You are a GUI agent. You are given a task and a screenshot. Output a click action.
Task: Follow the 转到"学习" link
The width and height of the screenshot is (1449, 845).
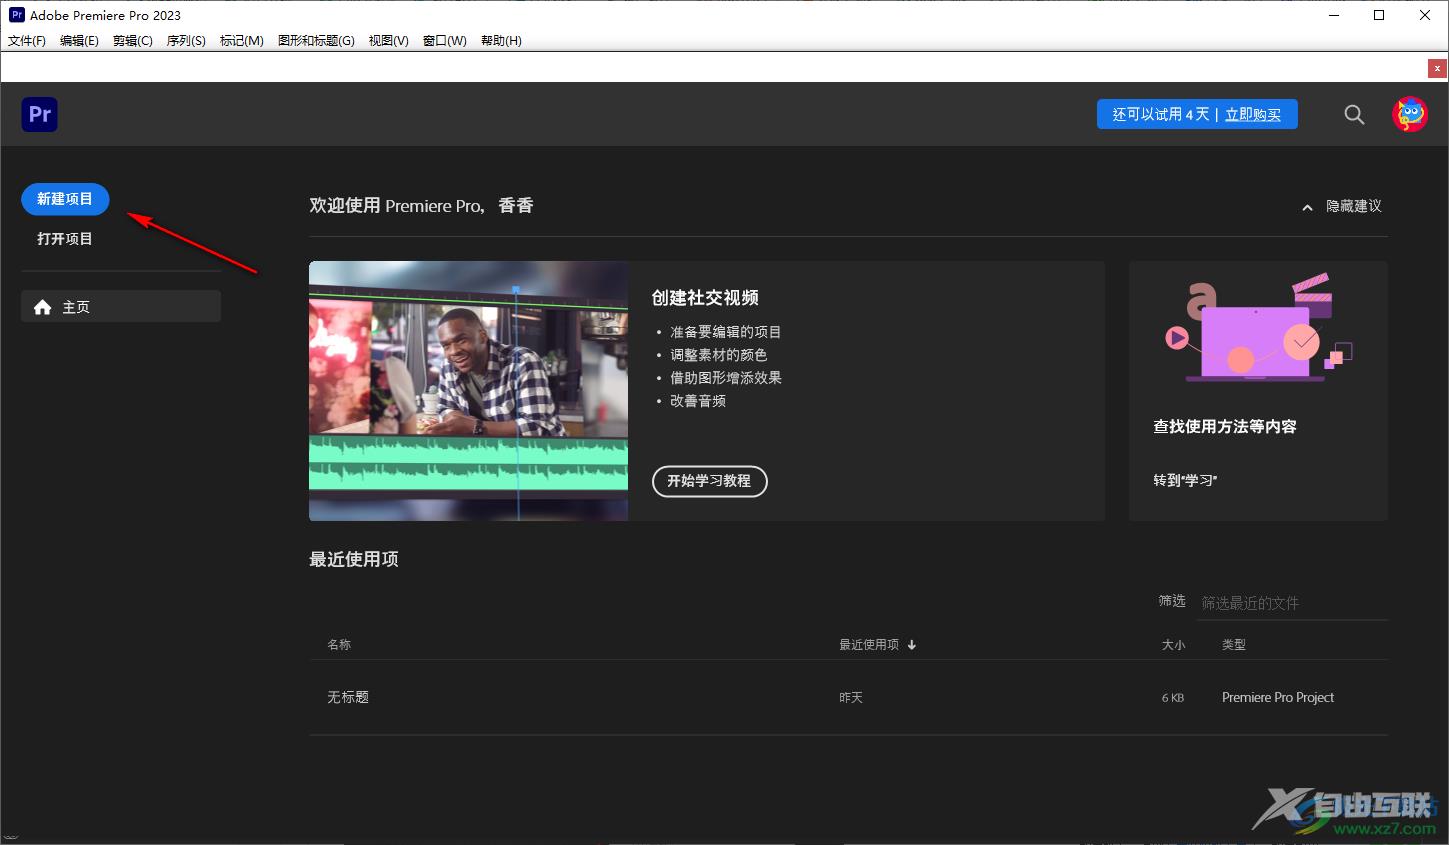click(1185, 480)
